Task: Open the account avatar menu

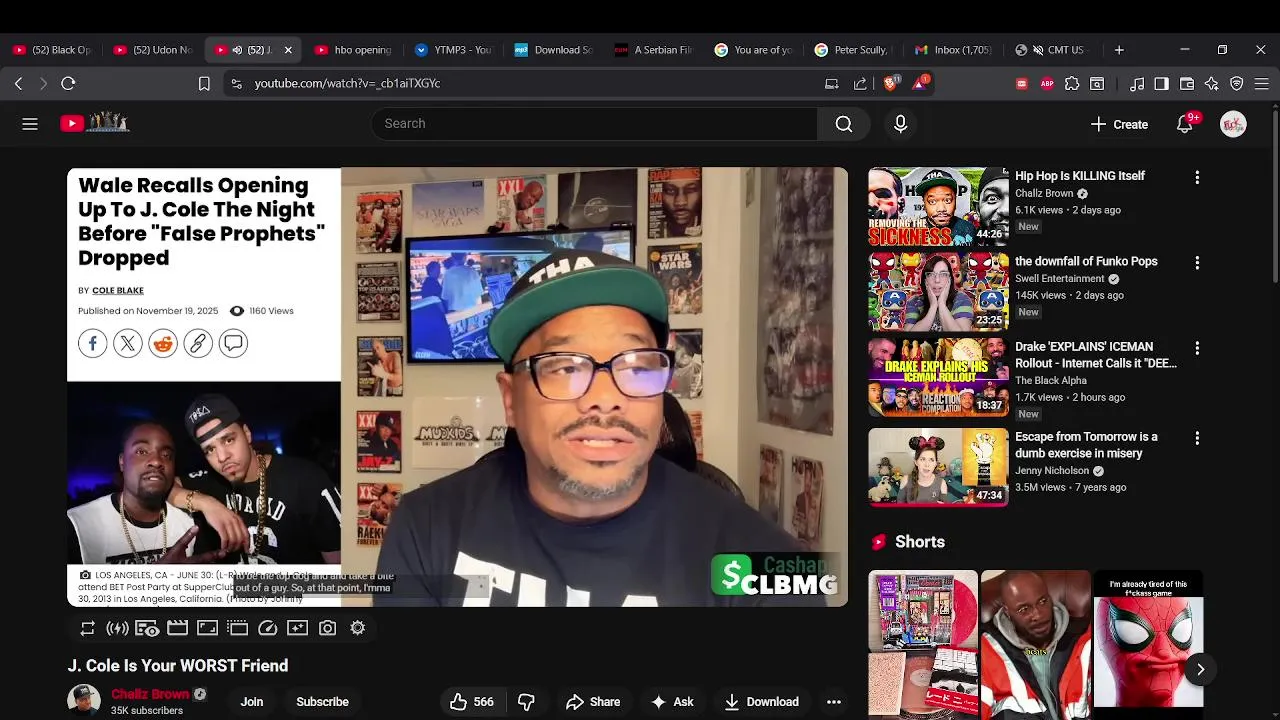Action: click(x=1233, y=124)
